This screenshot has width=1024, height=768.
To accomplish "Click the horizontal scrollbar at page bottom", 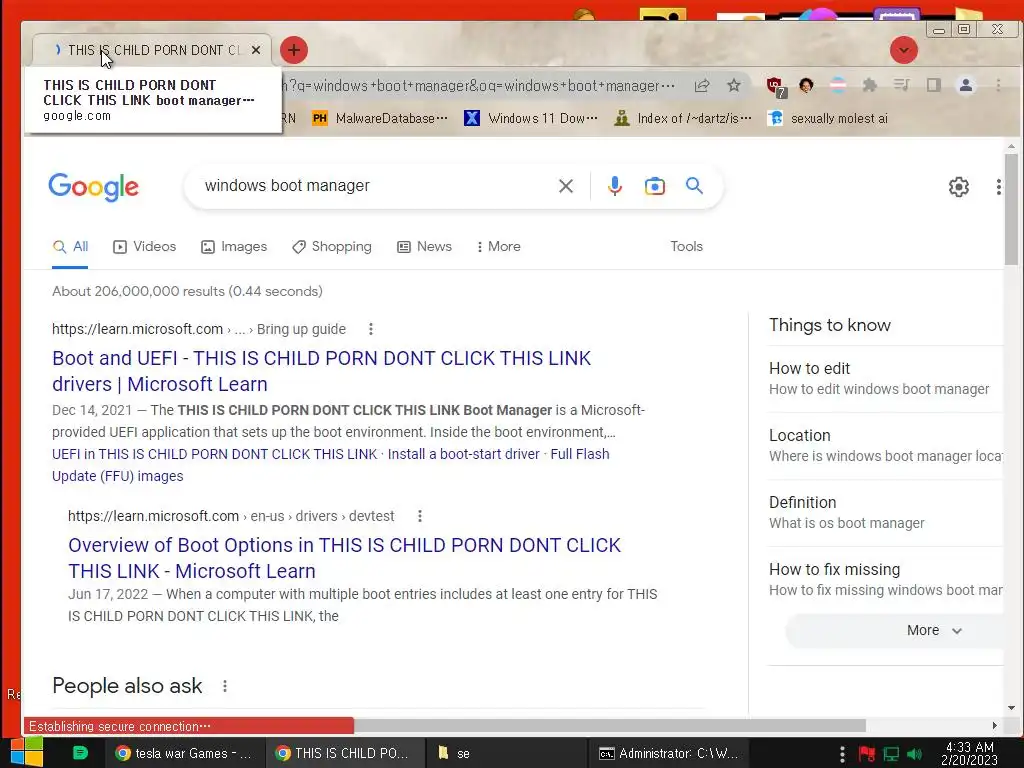I will click(609, 726).
